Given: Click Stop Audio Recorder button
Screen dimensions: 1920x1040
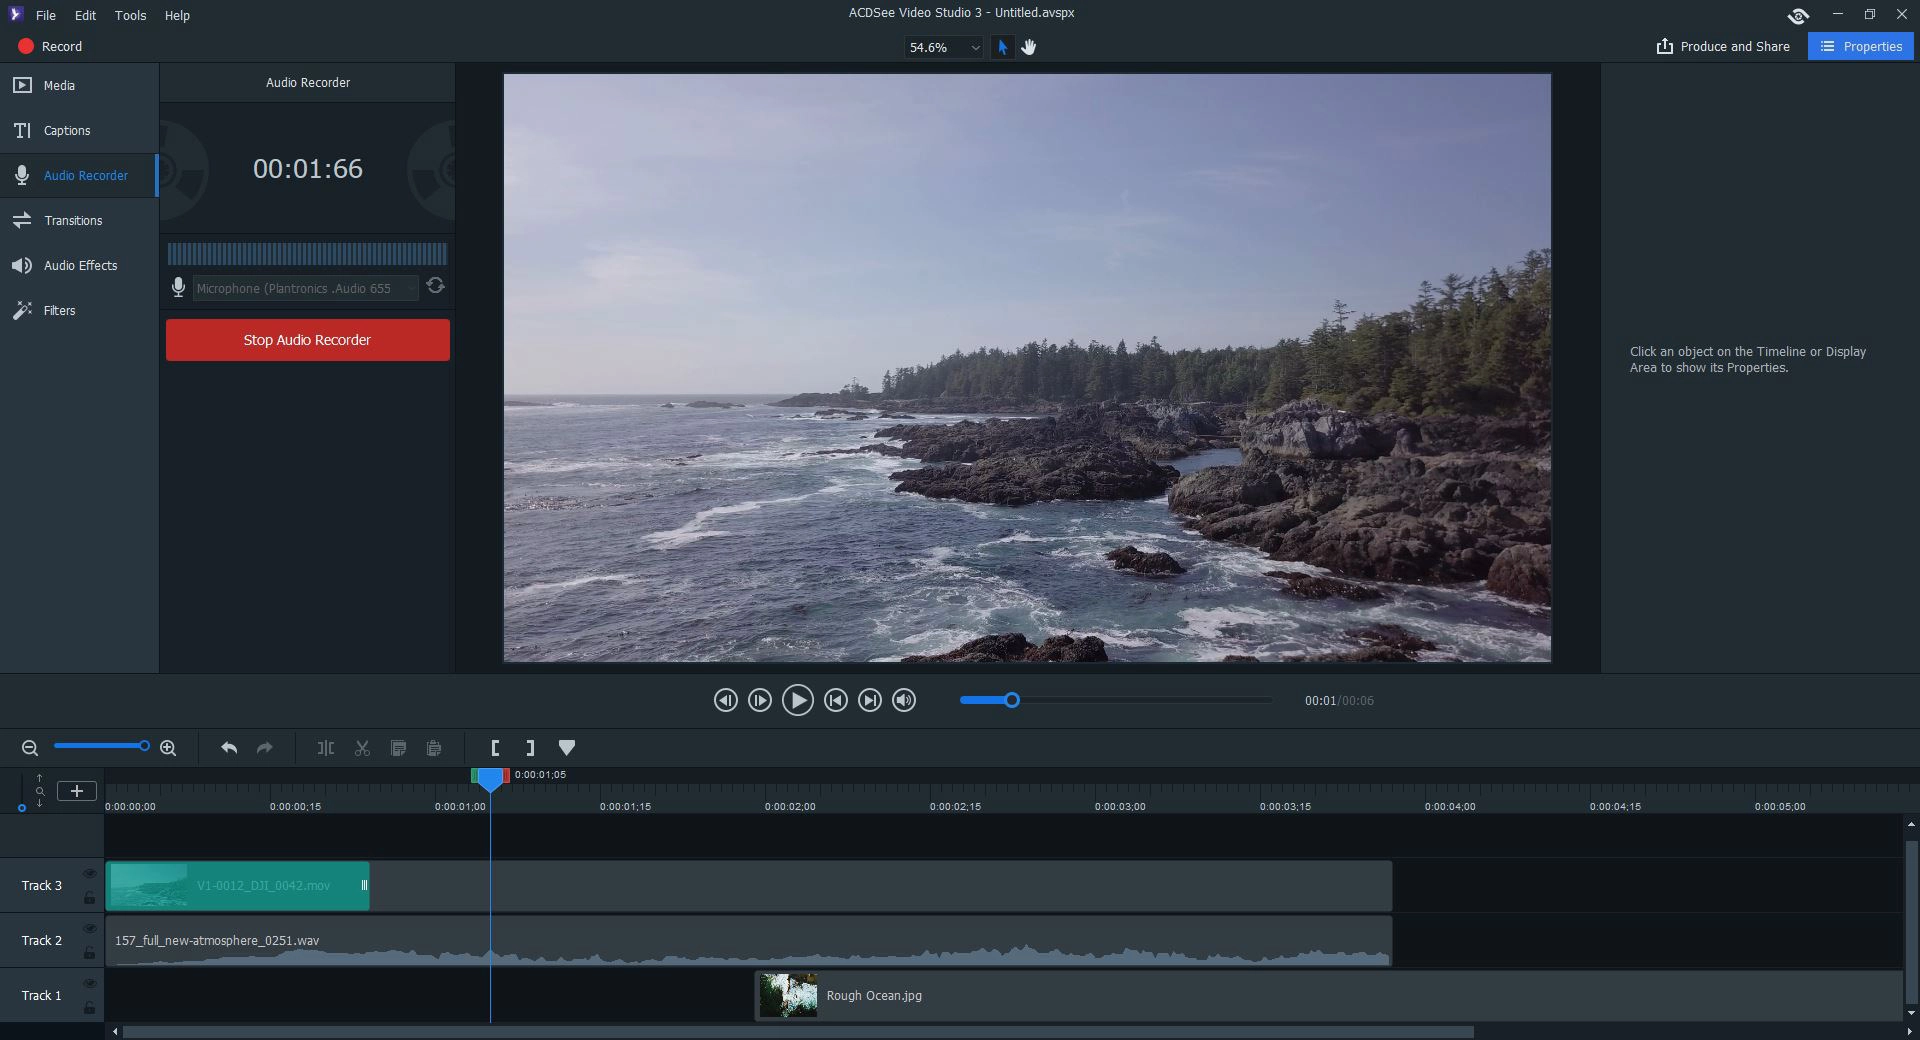Looking at the screenshot, I should pos(307,340).
